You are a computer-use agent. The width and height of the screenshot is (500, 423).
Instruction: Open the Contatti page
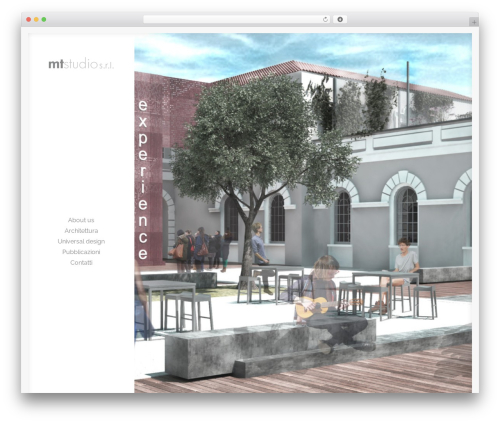81,263
